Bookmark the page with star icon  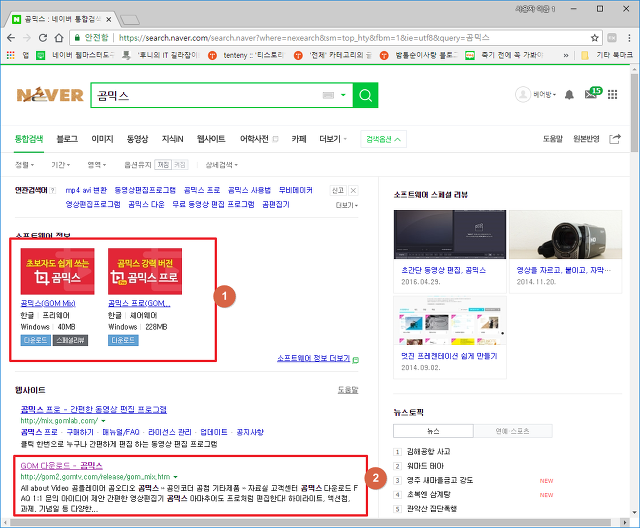pos(595,38)
